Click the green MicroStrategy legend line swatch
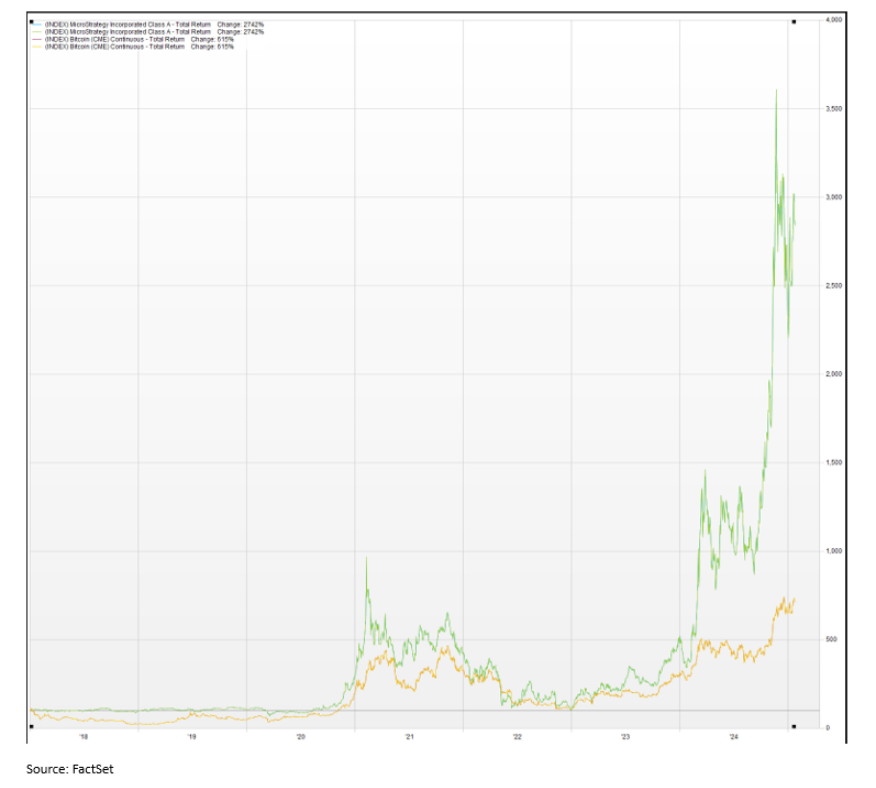 click(x=37, y=32)
